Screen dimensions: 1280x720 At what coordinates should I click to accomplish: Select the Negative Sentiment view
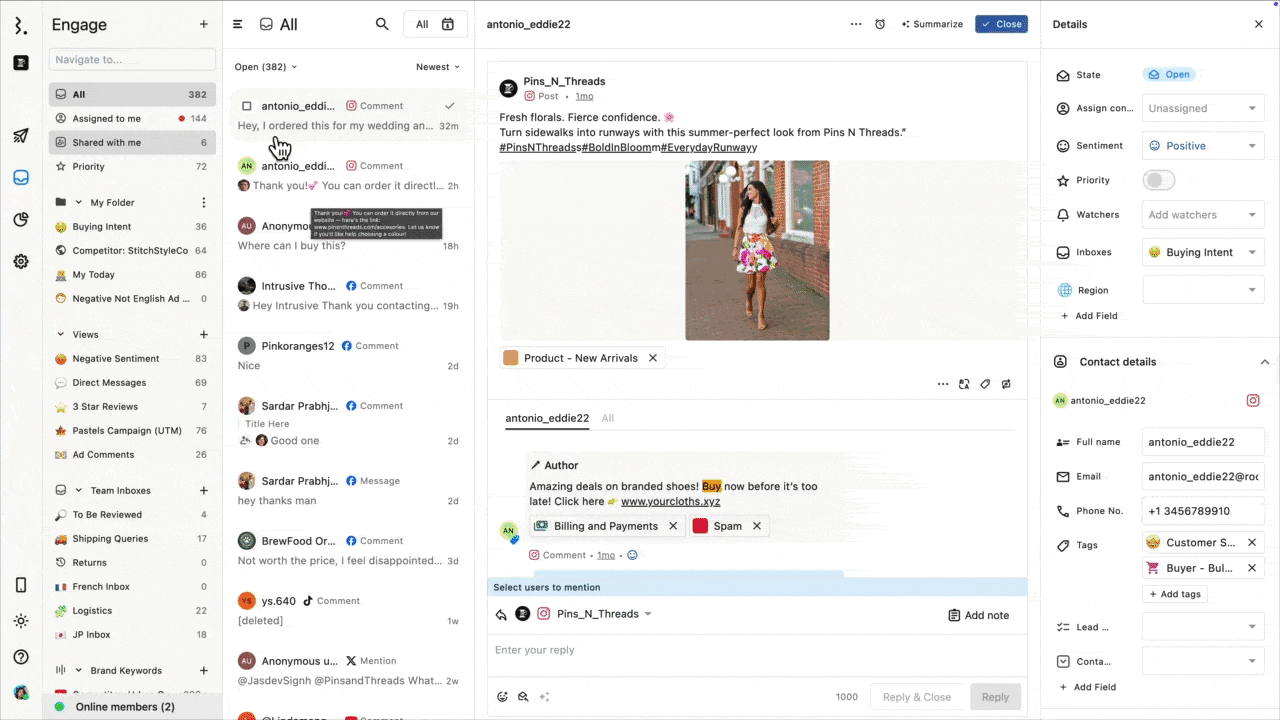pyautogui.click(x=115, y=359)
